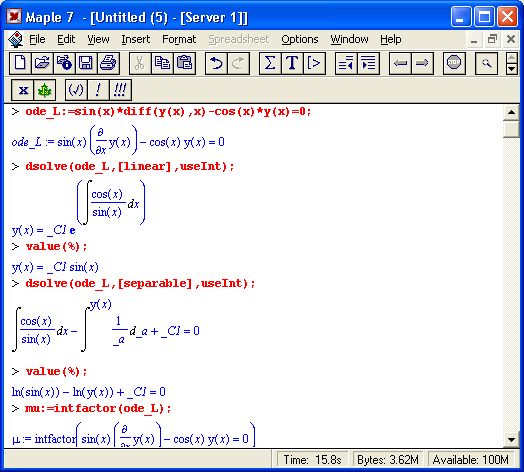Click the Bytes: 3.62M status field
The width and height of the screenshot is (524, 472).
388,460
